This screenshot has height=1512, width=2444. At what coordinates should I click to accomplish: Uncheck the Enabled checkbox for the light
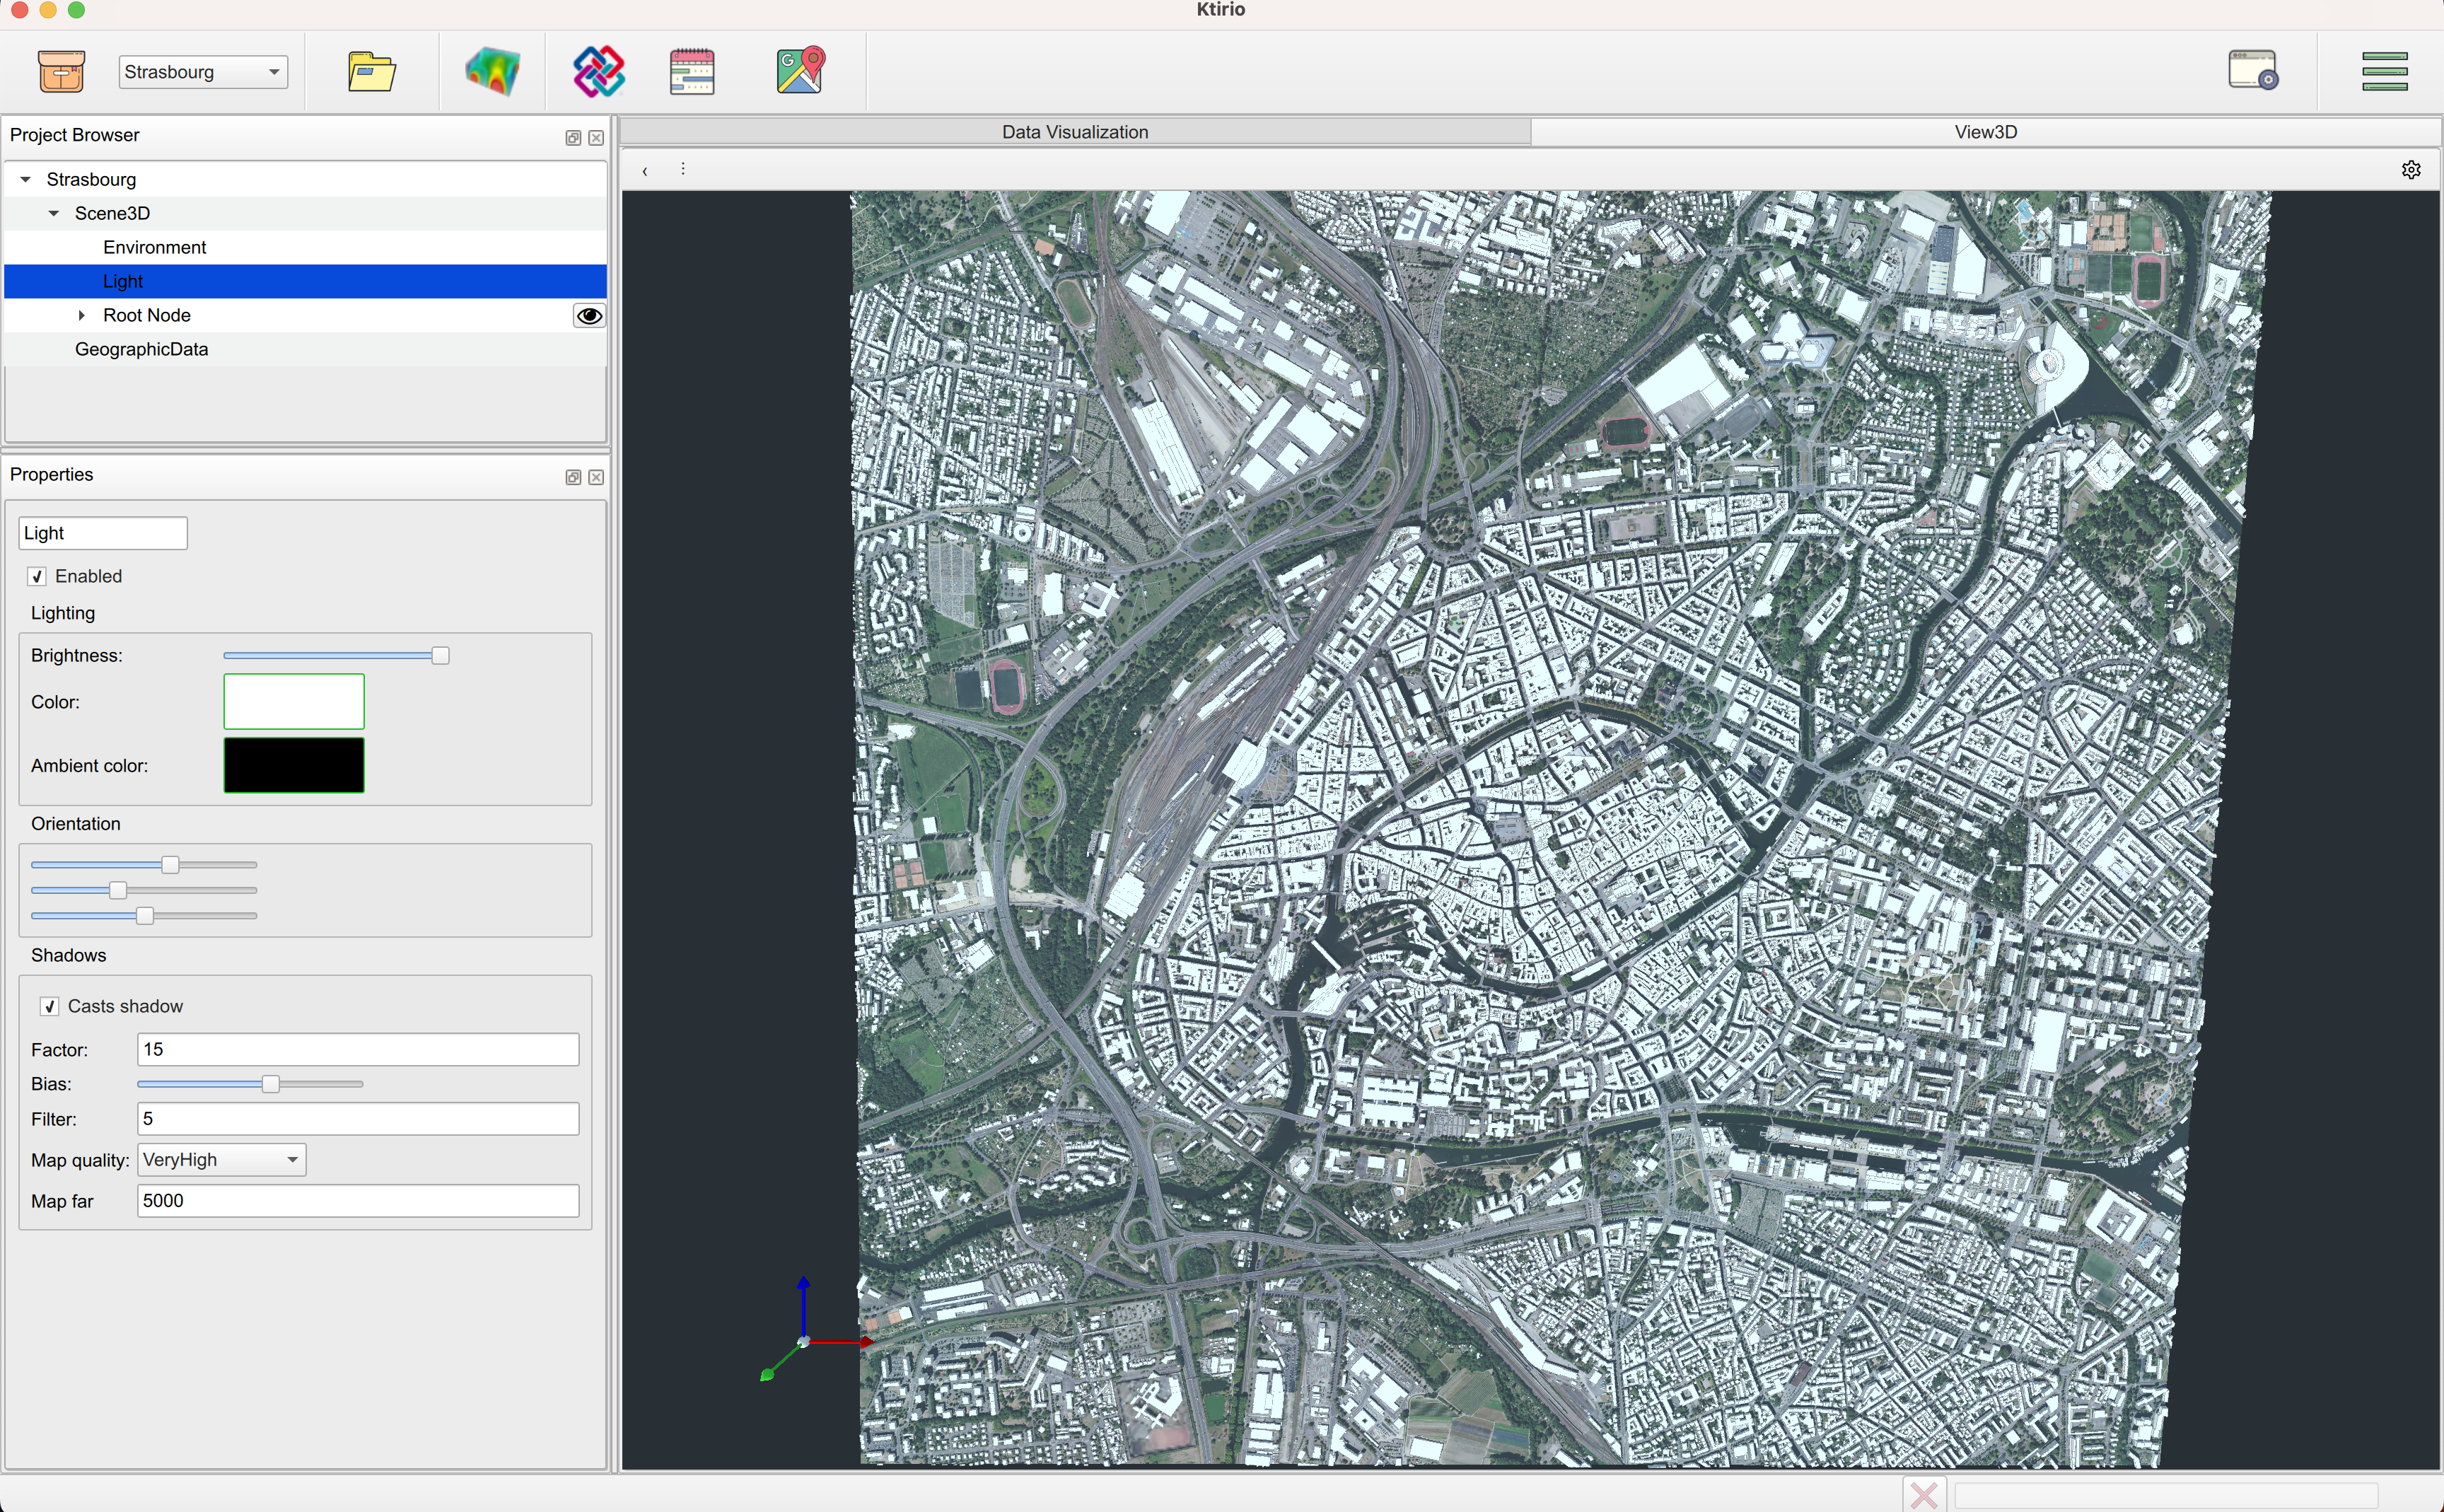point(38,577)
